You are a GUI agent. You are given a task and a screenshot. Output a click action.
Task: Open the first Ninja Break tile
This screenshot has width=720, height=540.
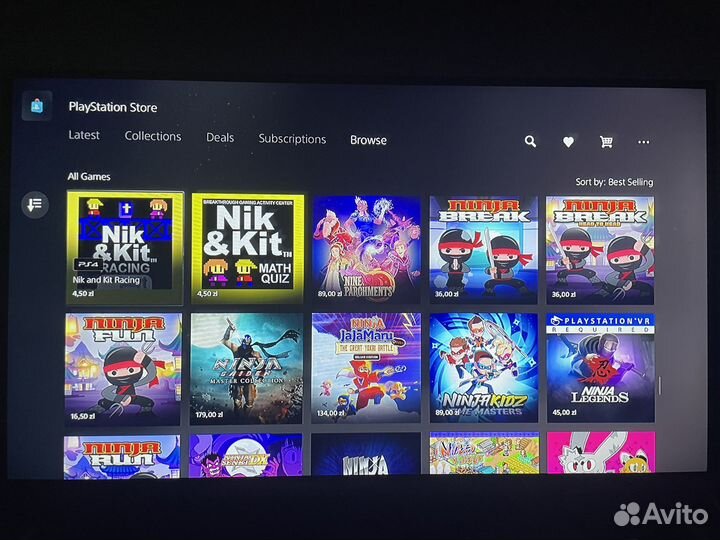pyautogui.click(x=484, y=250)
